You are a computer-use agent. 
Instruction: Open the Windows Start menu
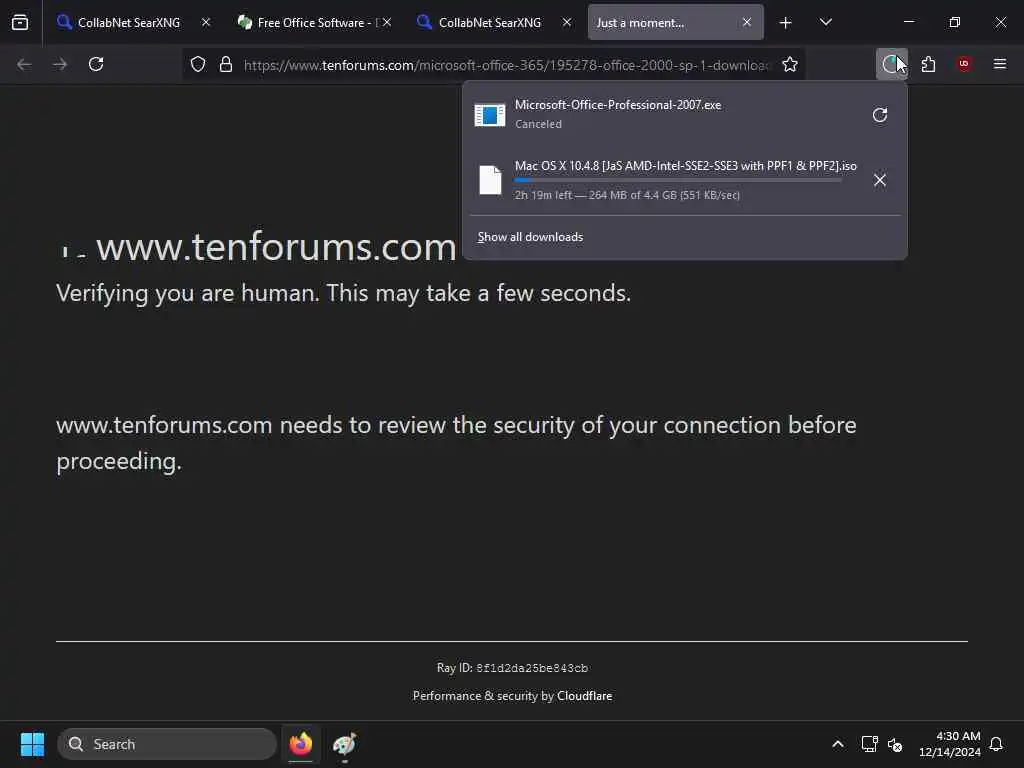pyautogui.click(x=32, y=744)
